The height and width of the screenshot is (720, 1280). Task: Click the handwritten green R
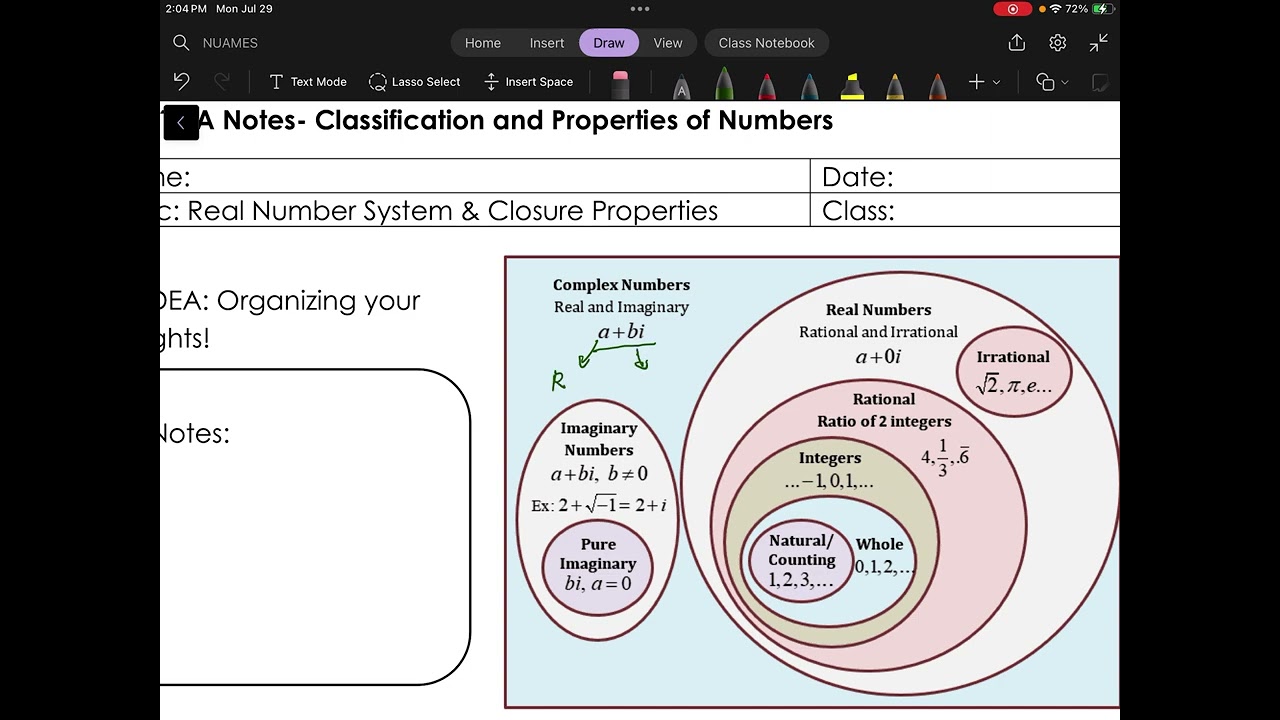[x=558, y=381]
